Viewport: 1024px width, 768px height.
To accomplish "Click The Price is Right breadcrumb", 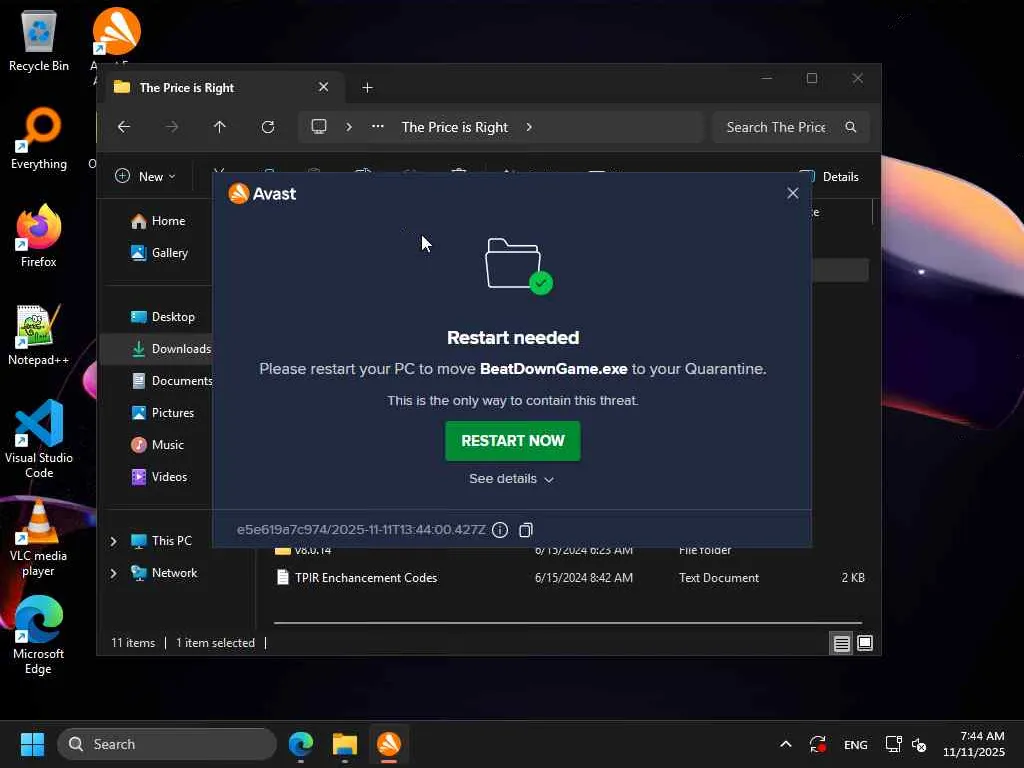I will (x=455, y=127).
